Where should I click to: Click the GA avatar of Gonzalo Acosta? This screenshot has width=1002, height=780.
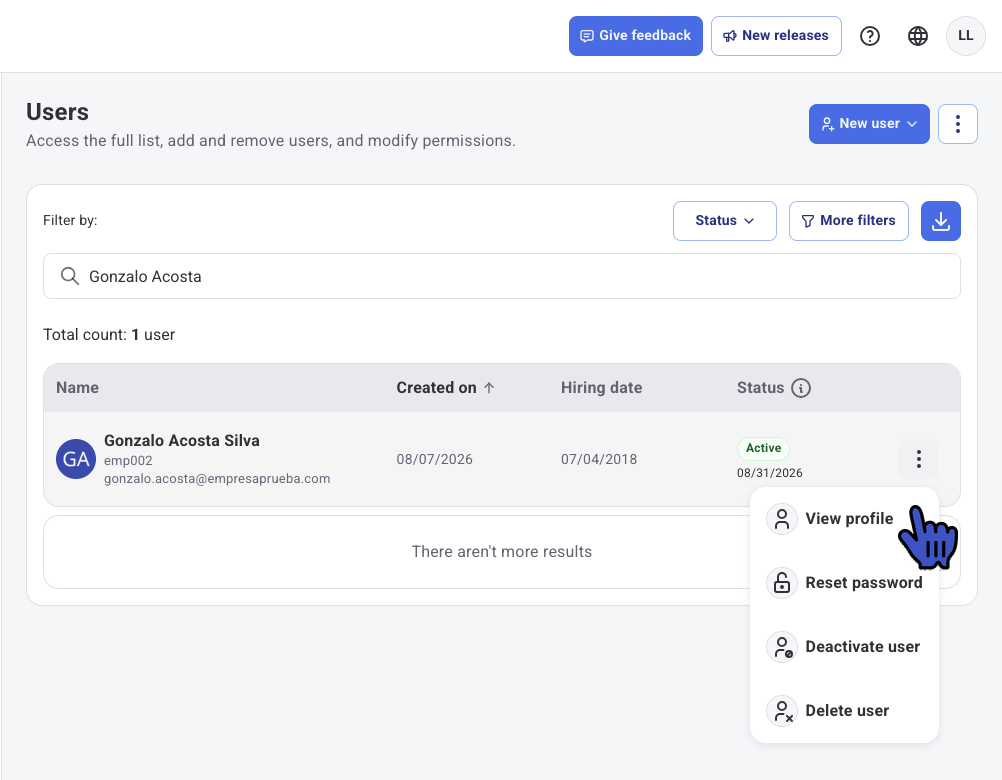click(x=76, y=459)
